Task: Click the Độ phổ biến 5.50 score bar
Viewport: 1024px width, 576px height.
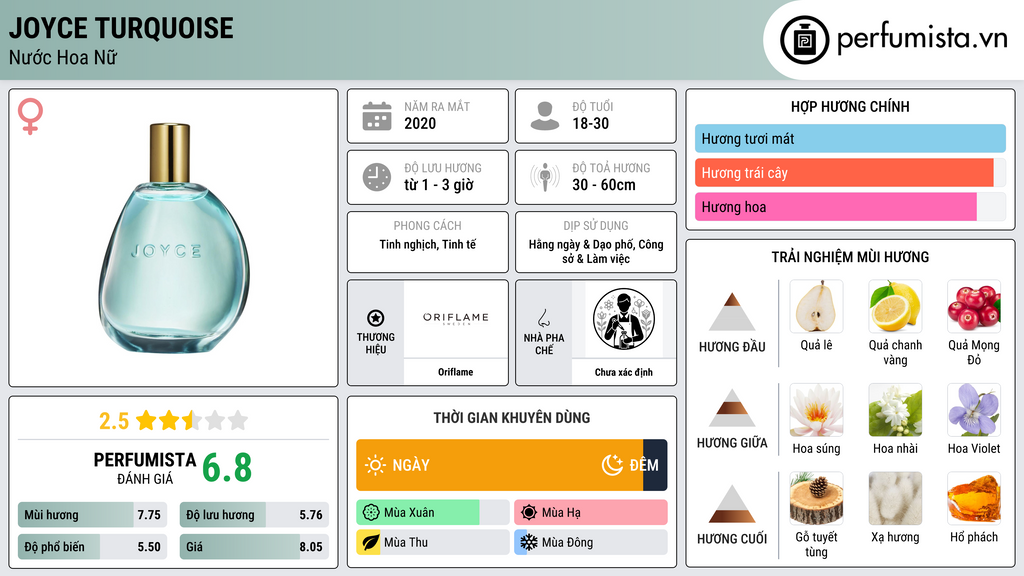Action: pyautogui.click(x=92, y=547)
